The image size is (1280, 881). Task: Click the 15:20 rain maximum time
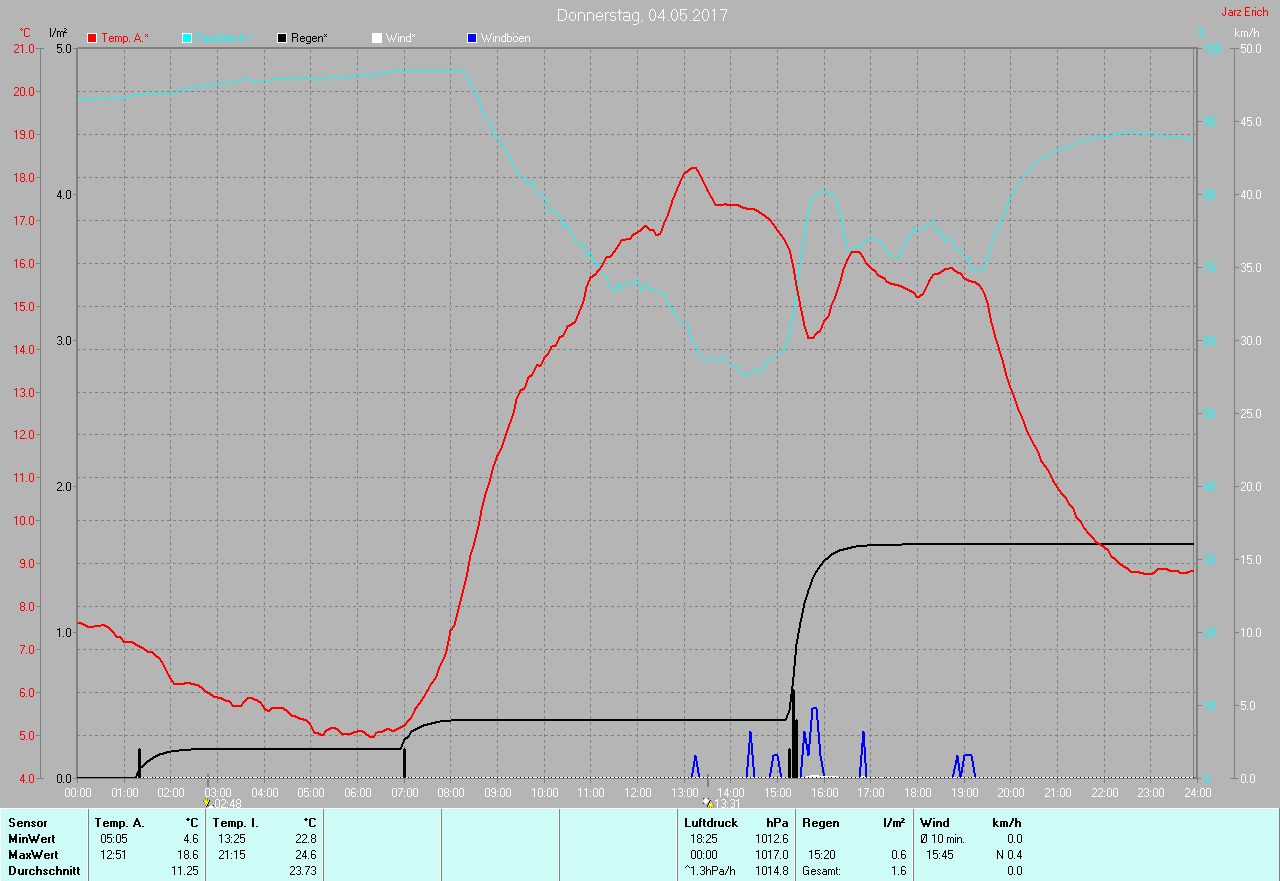coord(822,855)
